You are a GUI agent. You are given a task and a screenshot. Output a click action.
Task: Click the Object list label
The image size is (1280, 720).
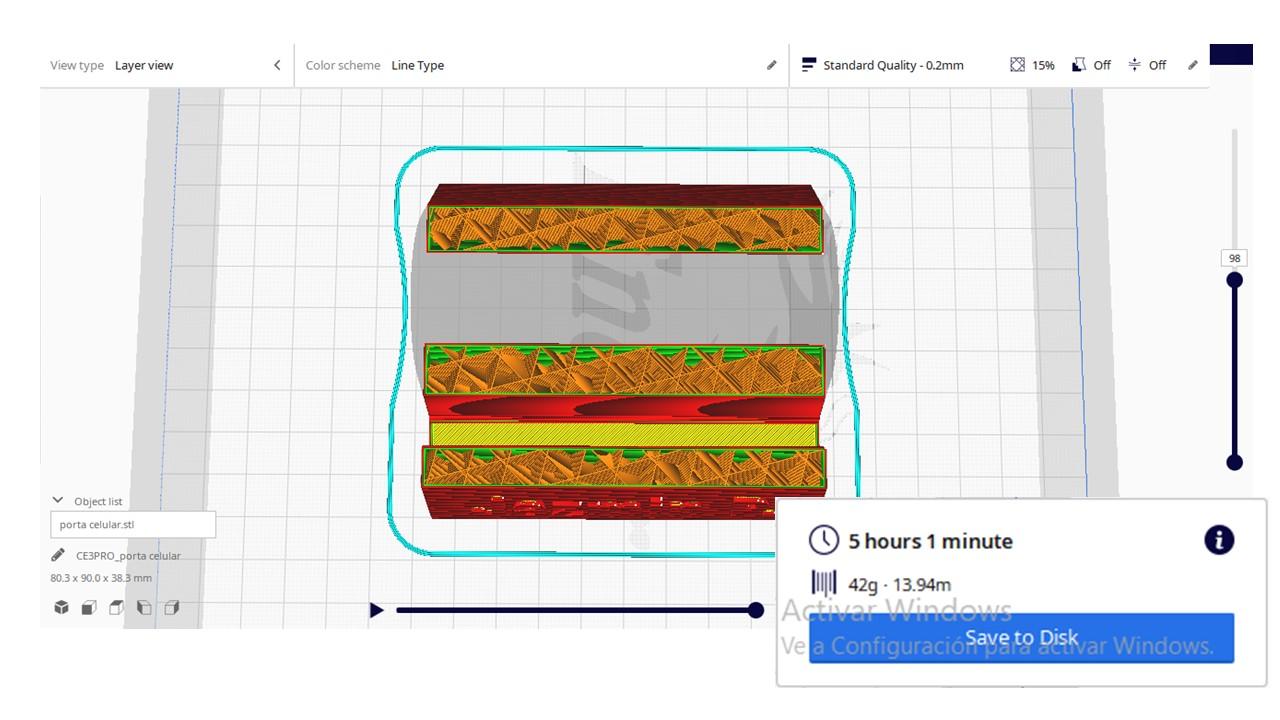pos(98,501)
